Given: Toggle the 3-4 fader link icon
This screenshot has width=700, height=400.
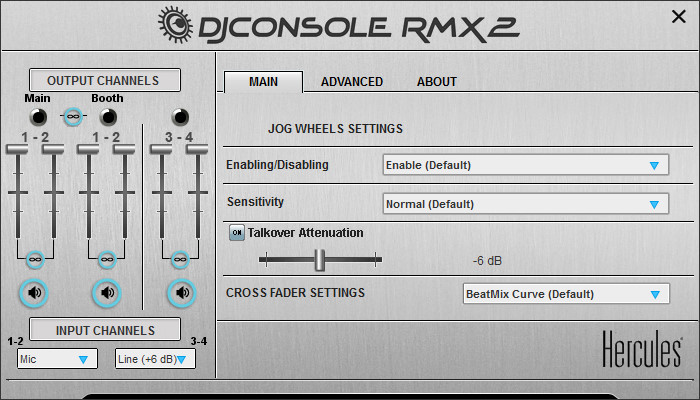Looking at the screenshot, I should [x=180, y=259].
